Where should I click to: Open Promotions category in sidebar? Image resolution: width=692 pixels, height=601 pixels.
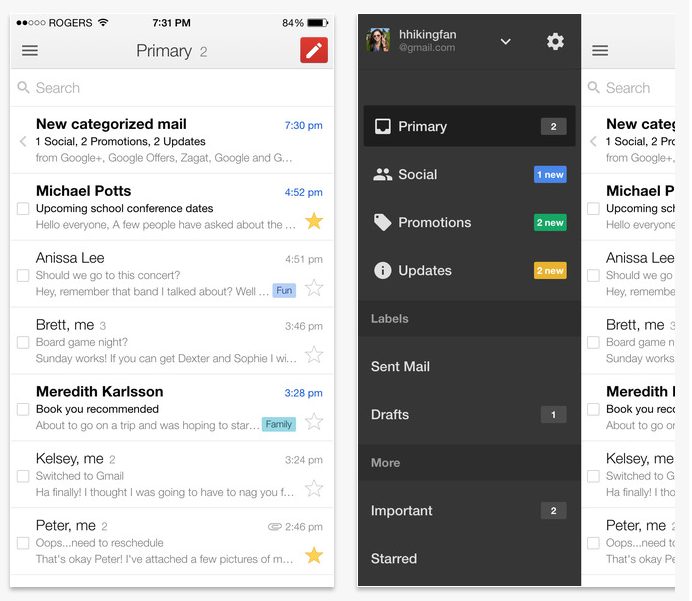(x=469, y=222)
